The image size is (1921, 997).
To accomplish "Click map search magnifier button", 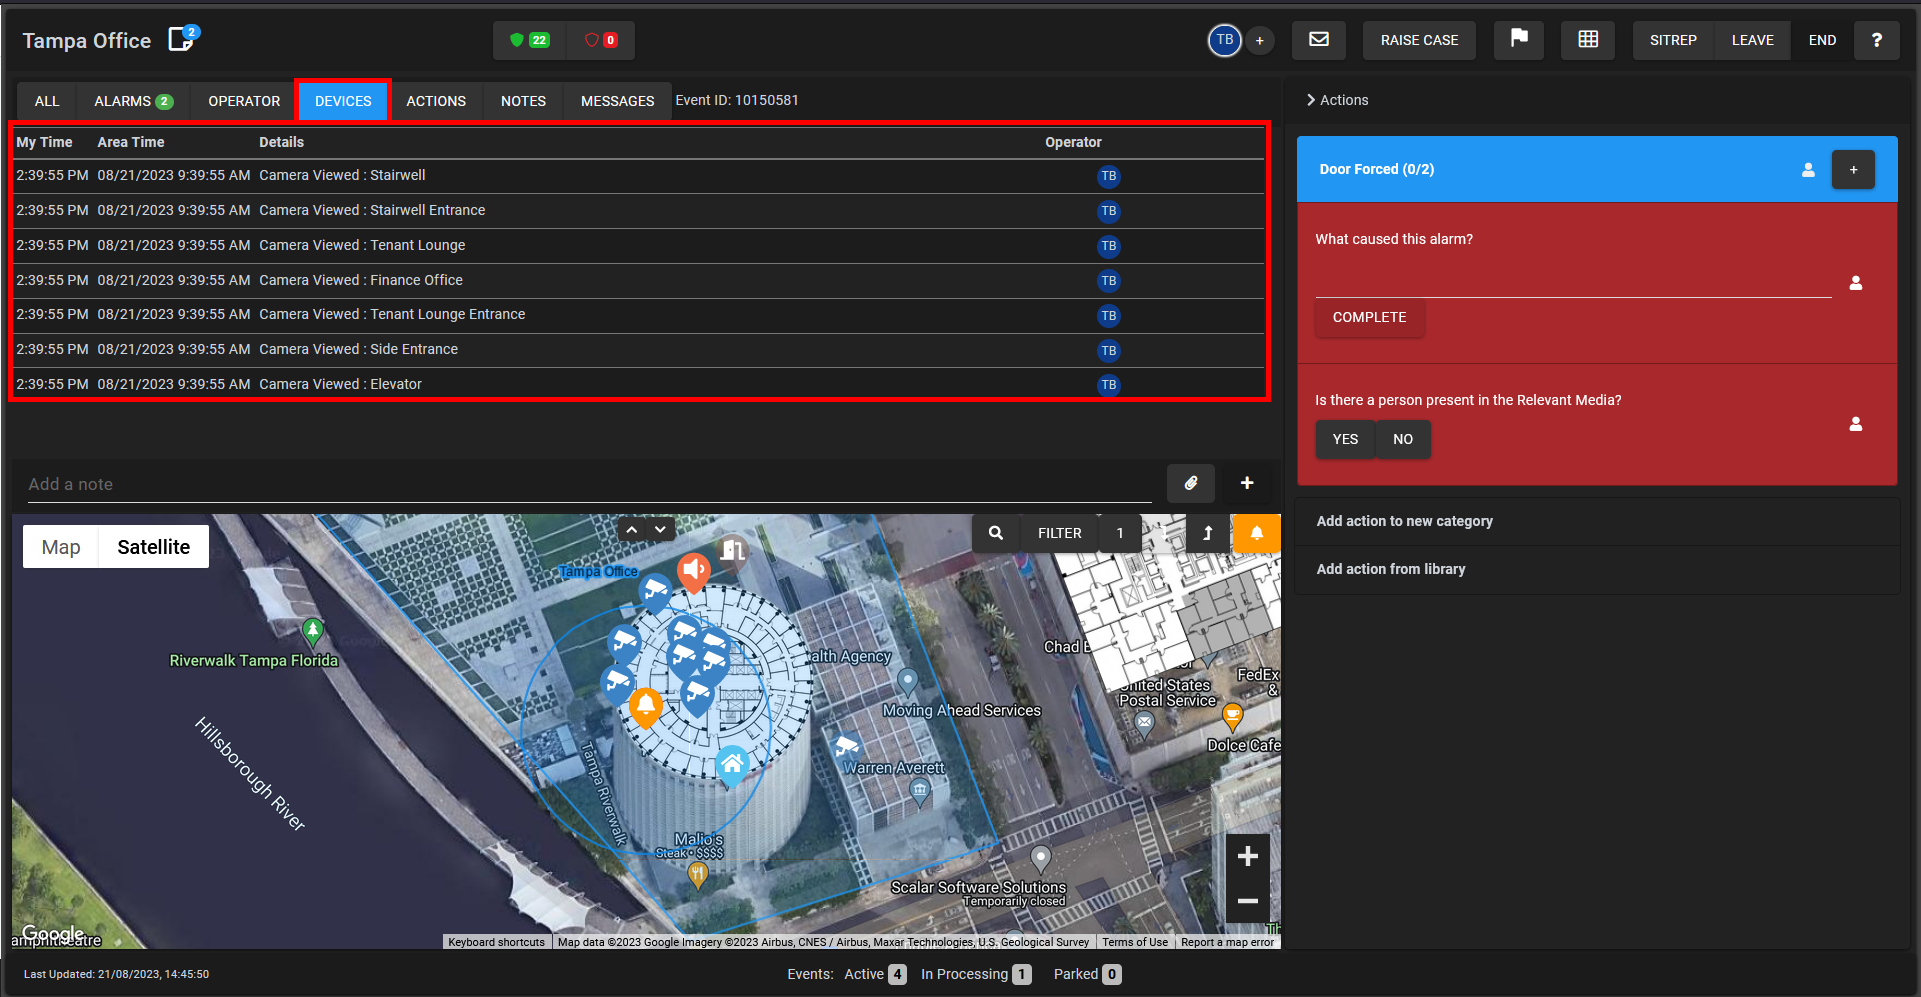I will (996, 533).
